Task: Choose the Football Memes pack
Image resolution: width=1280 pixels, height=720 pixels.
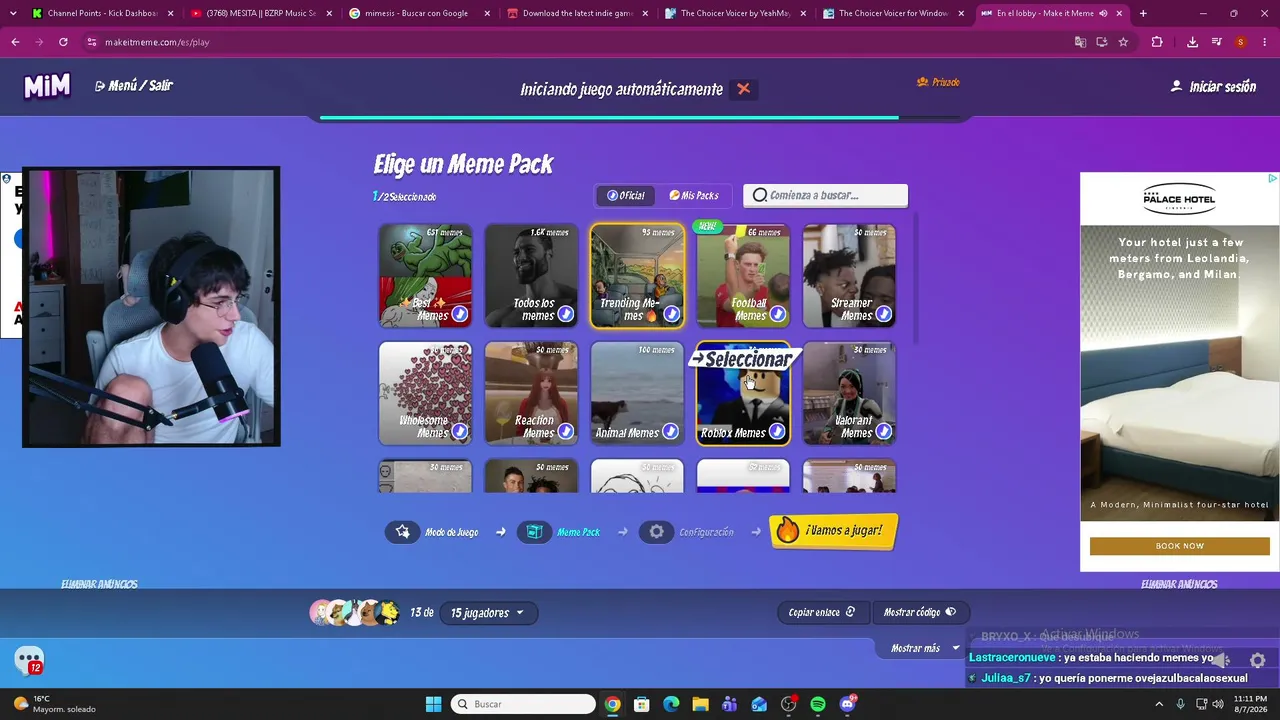Action: (x=743, y=276)
